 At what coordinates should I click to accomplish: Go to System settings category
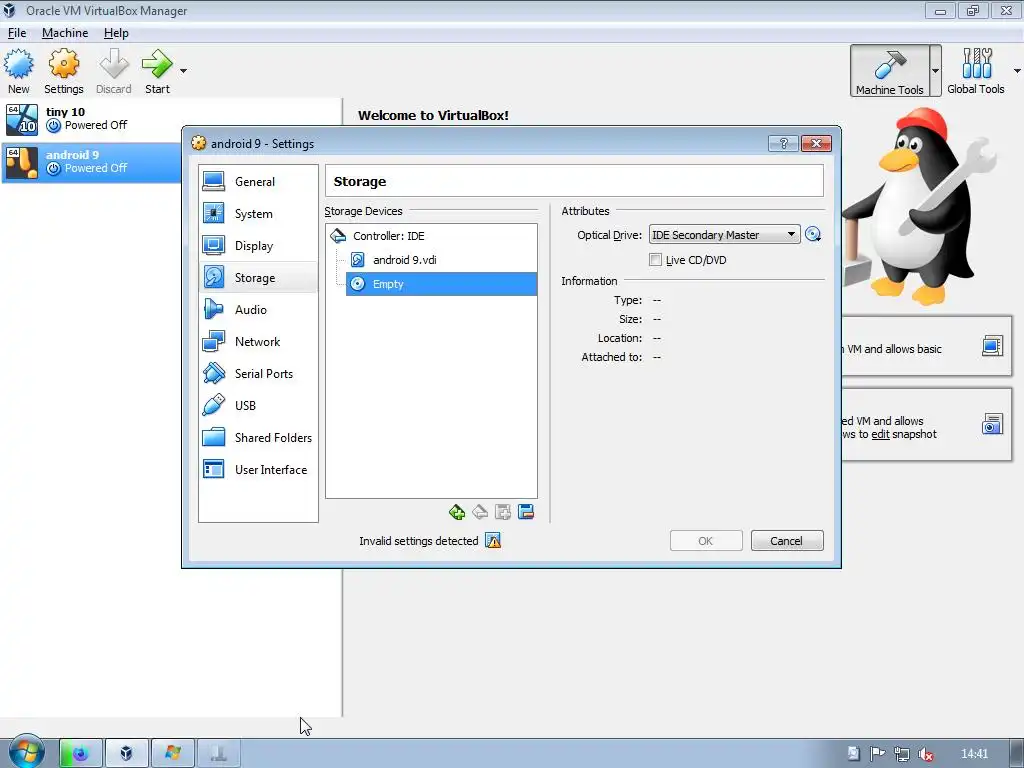coord(258,214)
